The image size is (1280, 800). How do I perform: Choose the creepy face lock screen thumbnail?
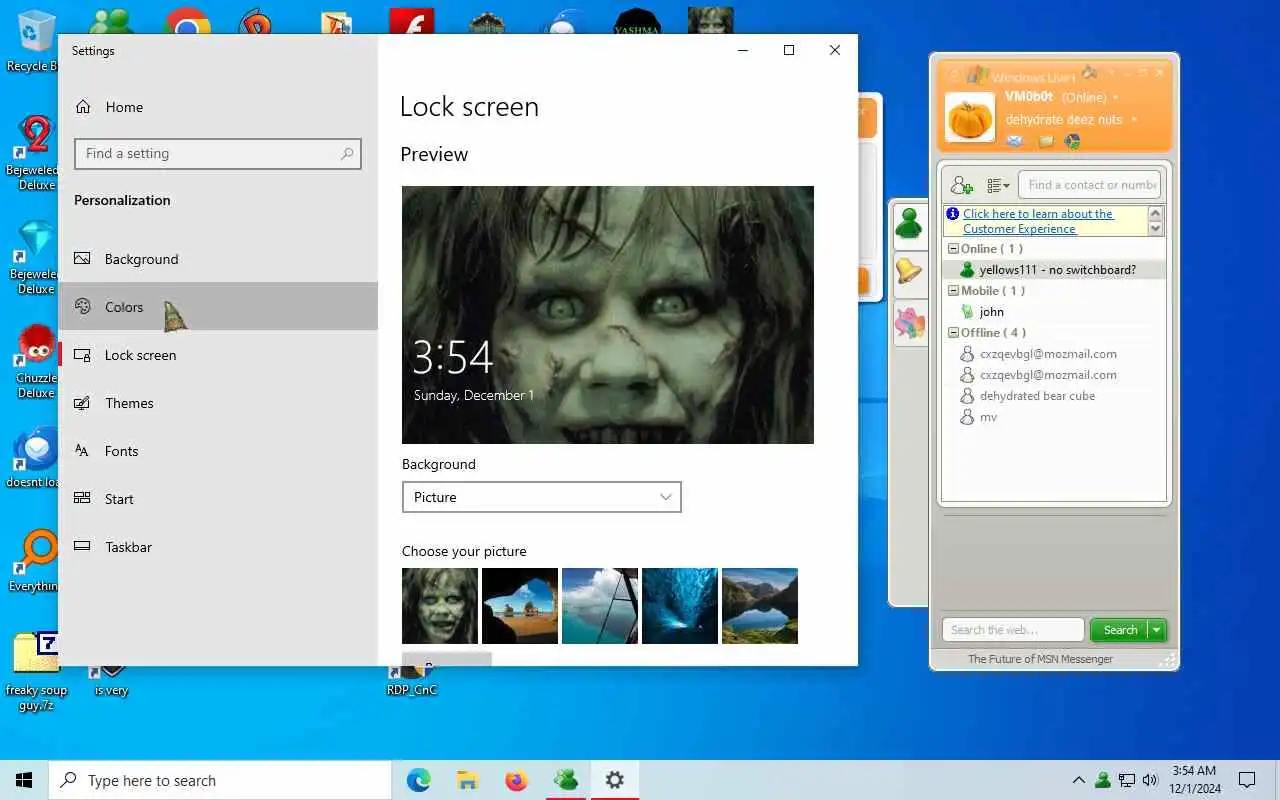pos(440,606)
